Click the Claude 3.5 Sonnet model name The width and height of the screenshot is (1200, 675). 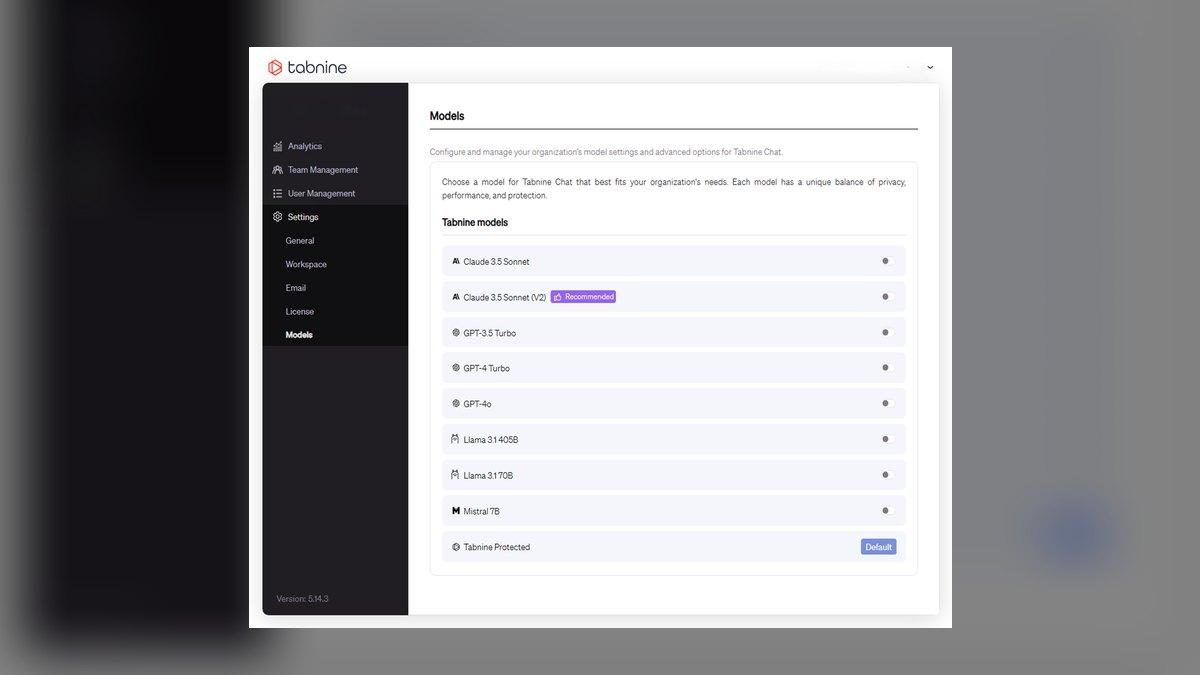(x=497, y=262)
